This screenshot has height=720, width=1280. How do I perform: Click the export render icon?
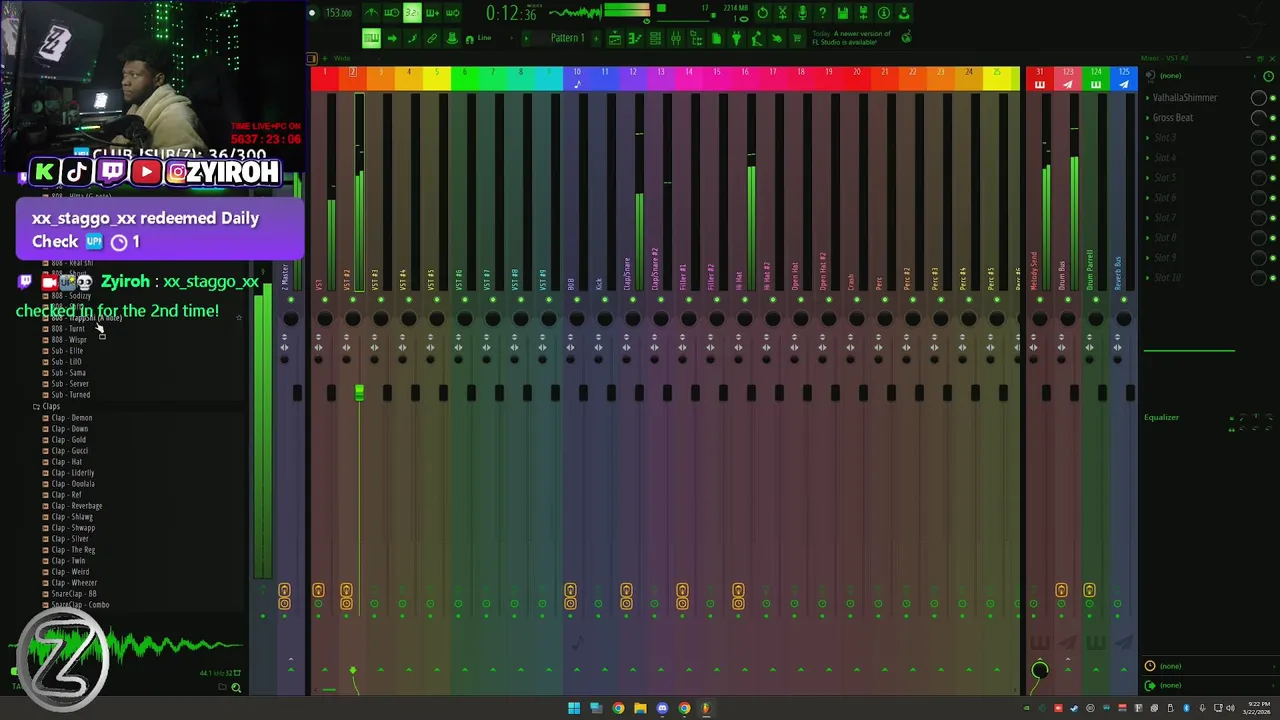[904, 13]
